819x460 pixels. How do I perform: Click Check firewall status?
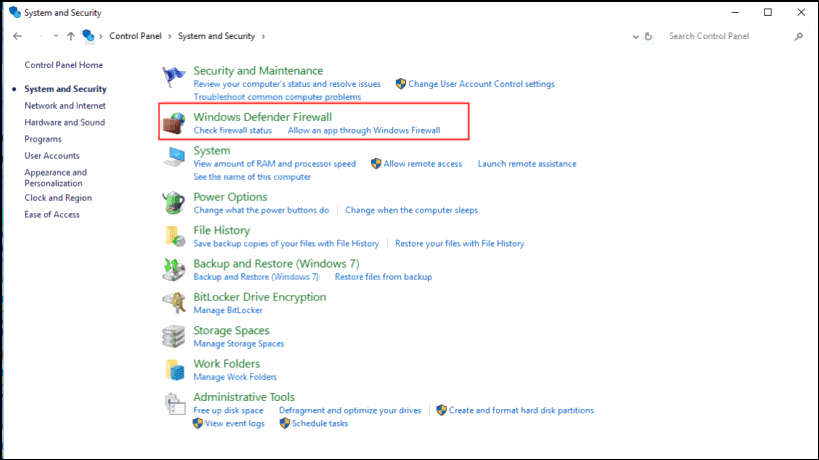click(x=232, y=131)
